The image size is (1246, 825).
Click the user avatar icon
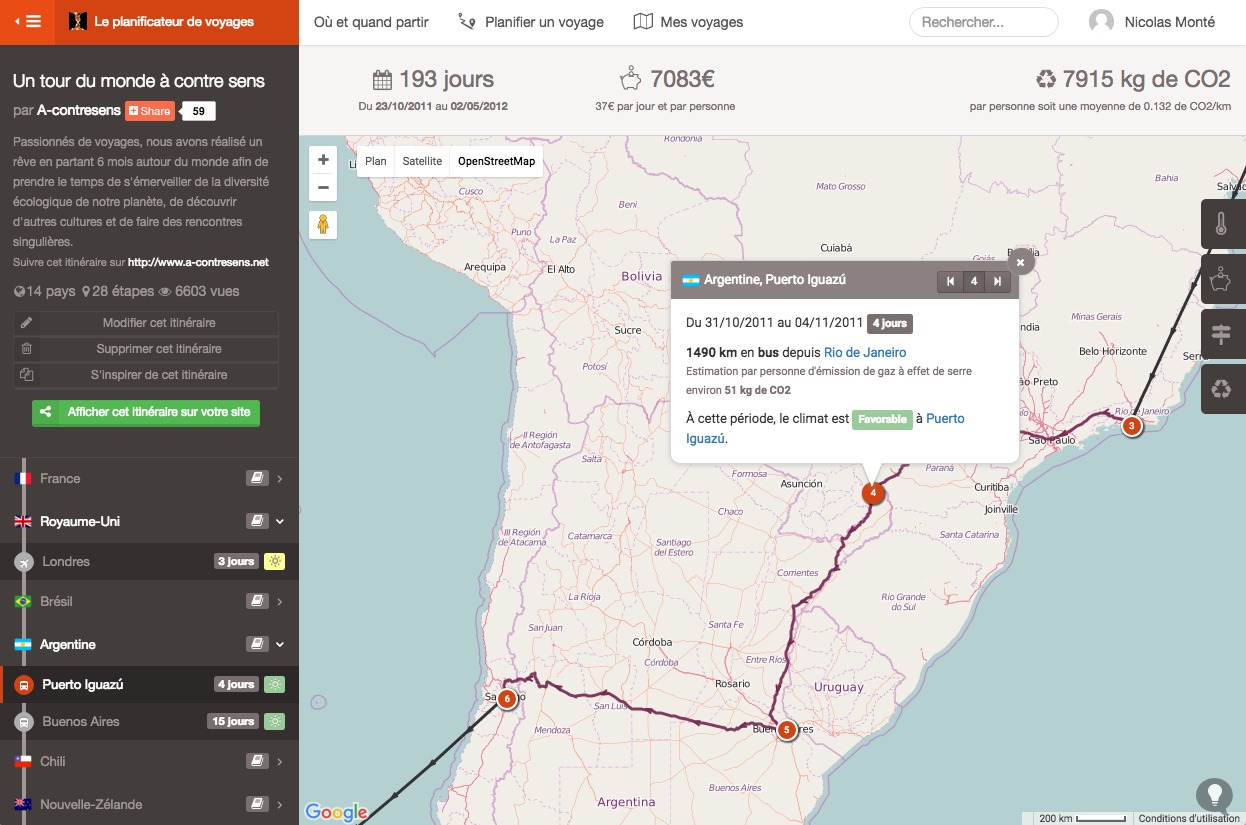pos(1101,22)
